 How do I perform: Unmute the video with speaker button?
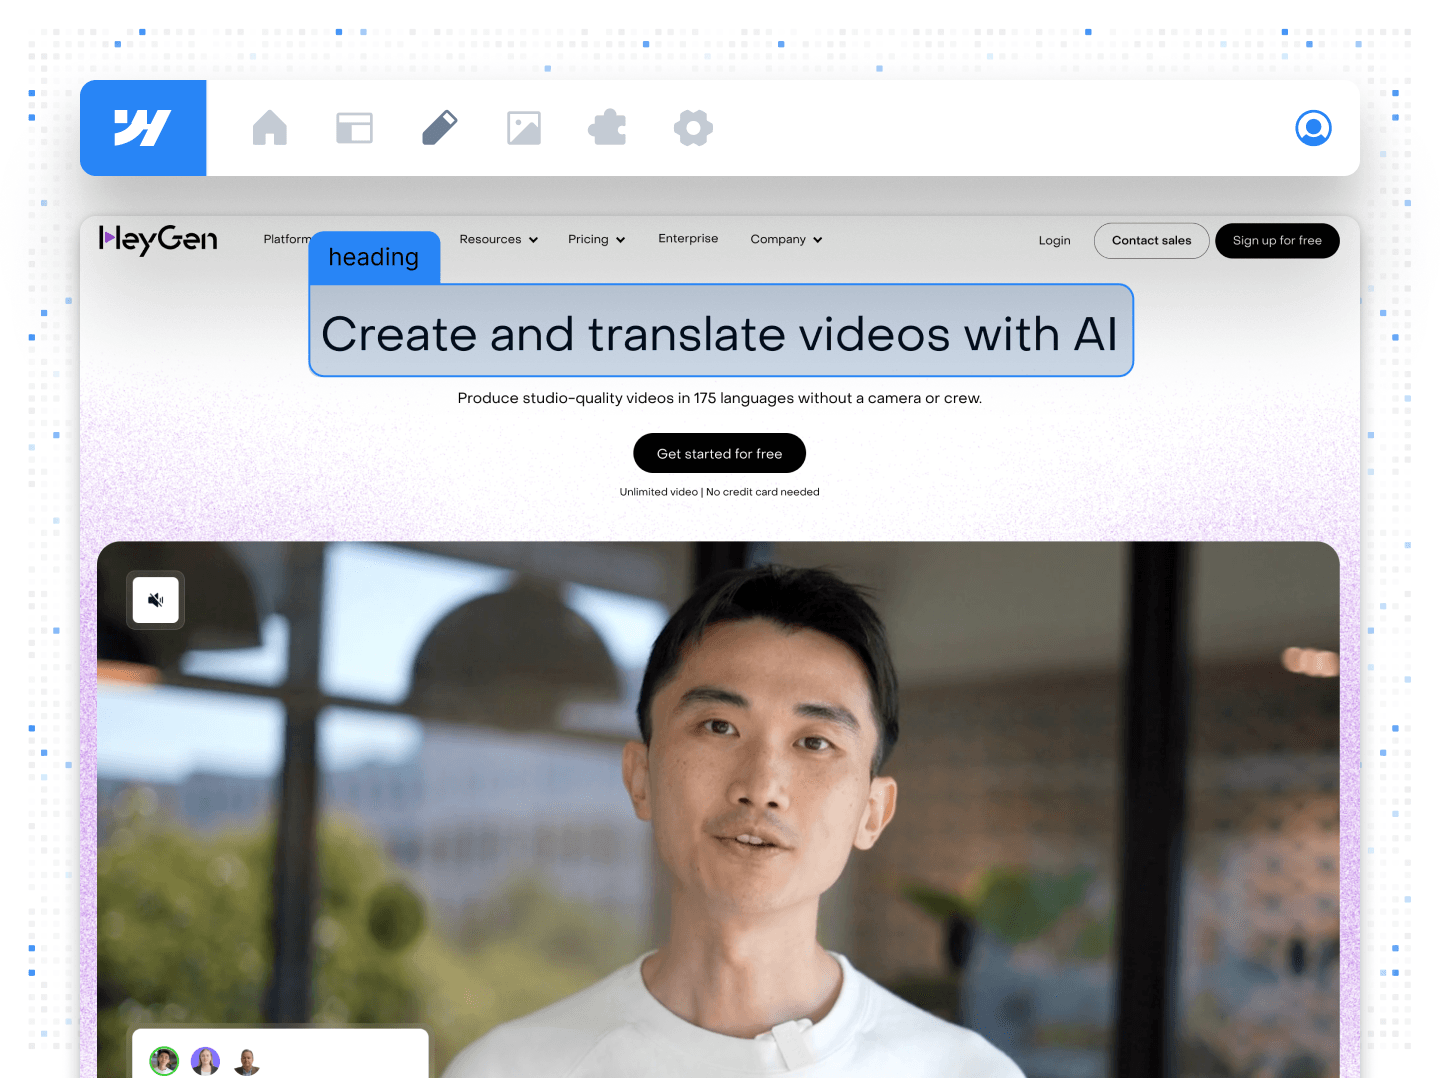pos(156,600)
